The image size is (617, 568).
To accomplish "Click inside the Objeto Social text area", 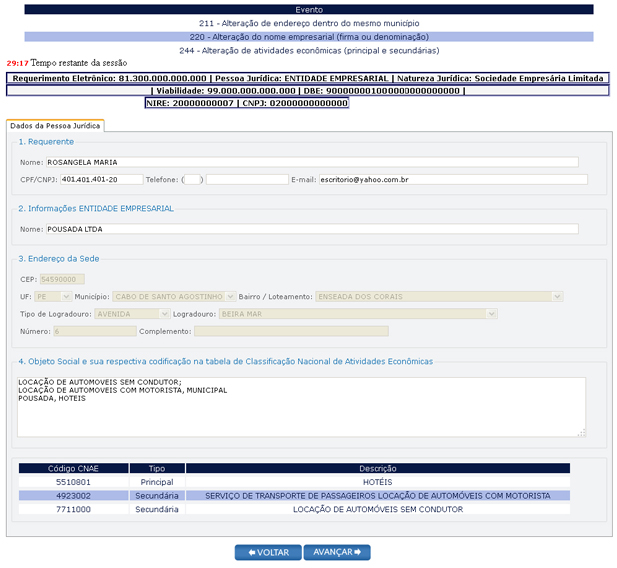I will click(301, 406).
